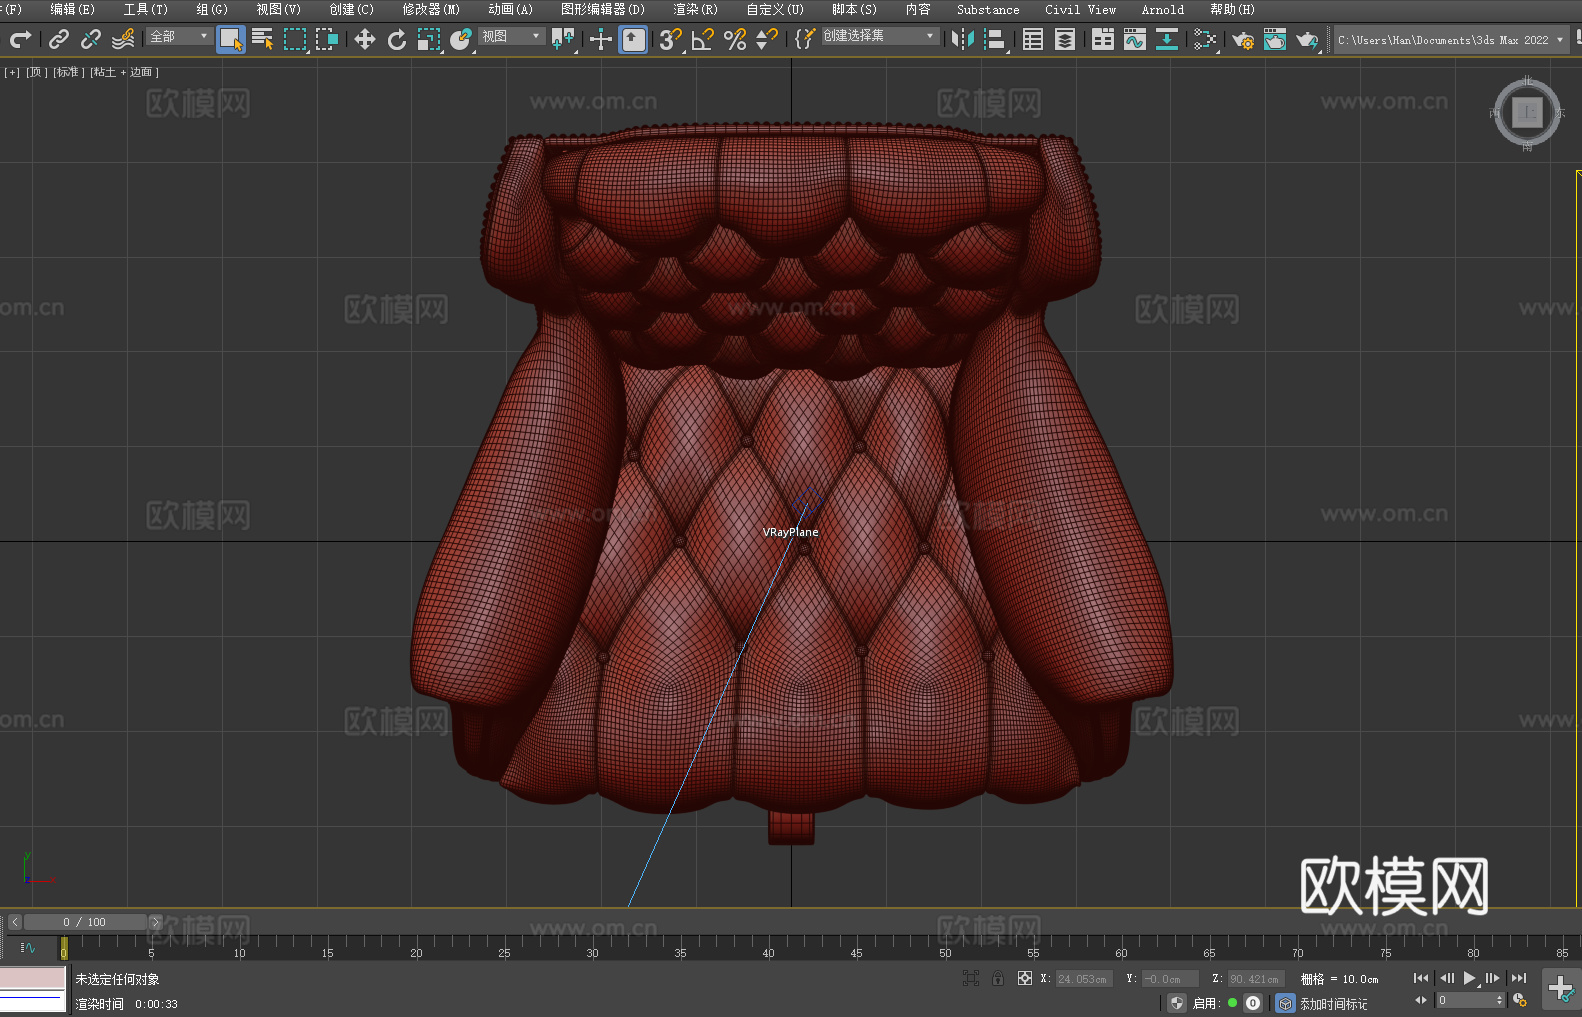
Task: Open the Substance menu
Action: coord(988,9)
